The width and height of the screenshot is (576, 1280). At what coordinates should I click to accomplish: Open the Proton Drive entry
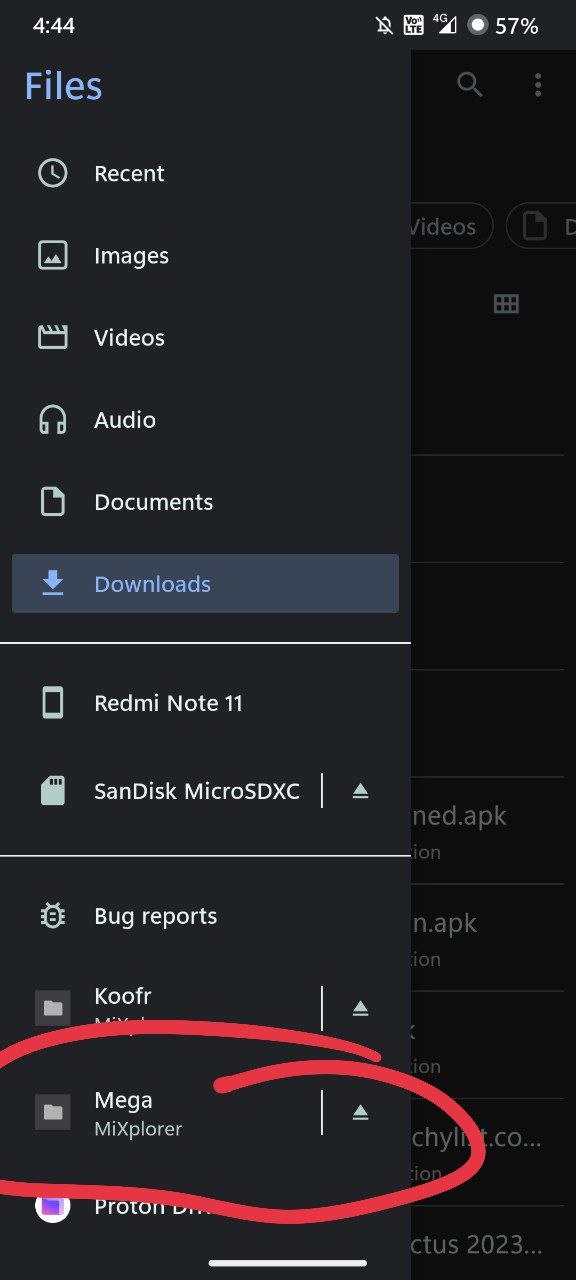coord(205,1207)
